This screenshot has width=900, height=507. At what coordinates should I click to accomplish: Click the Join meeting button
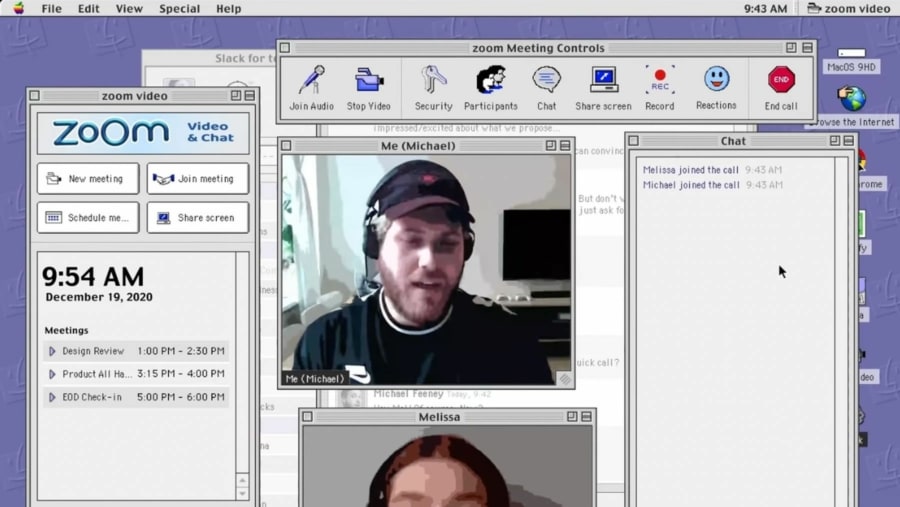(198, 179)
